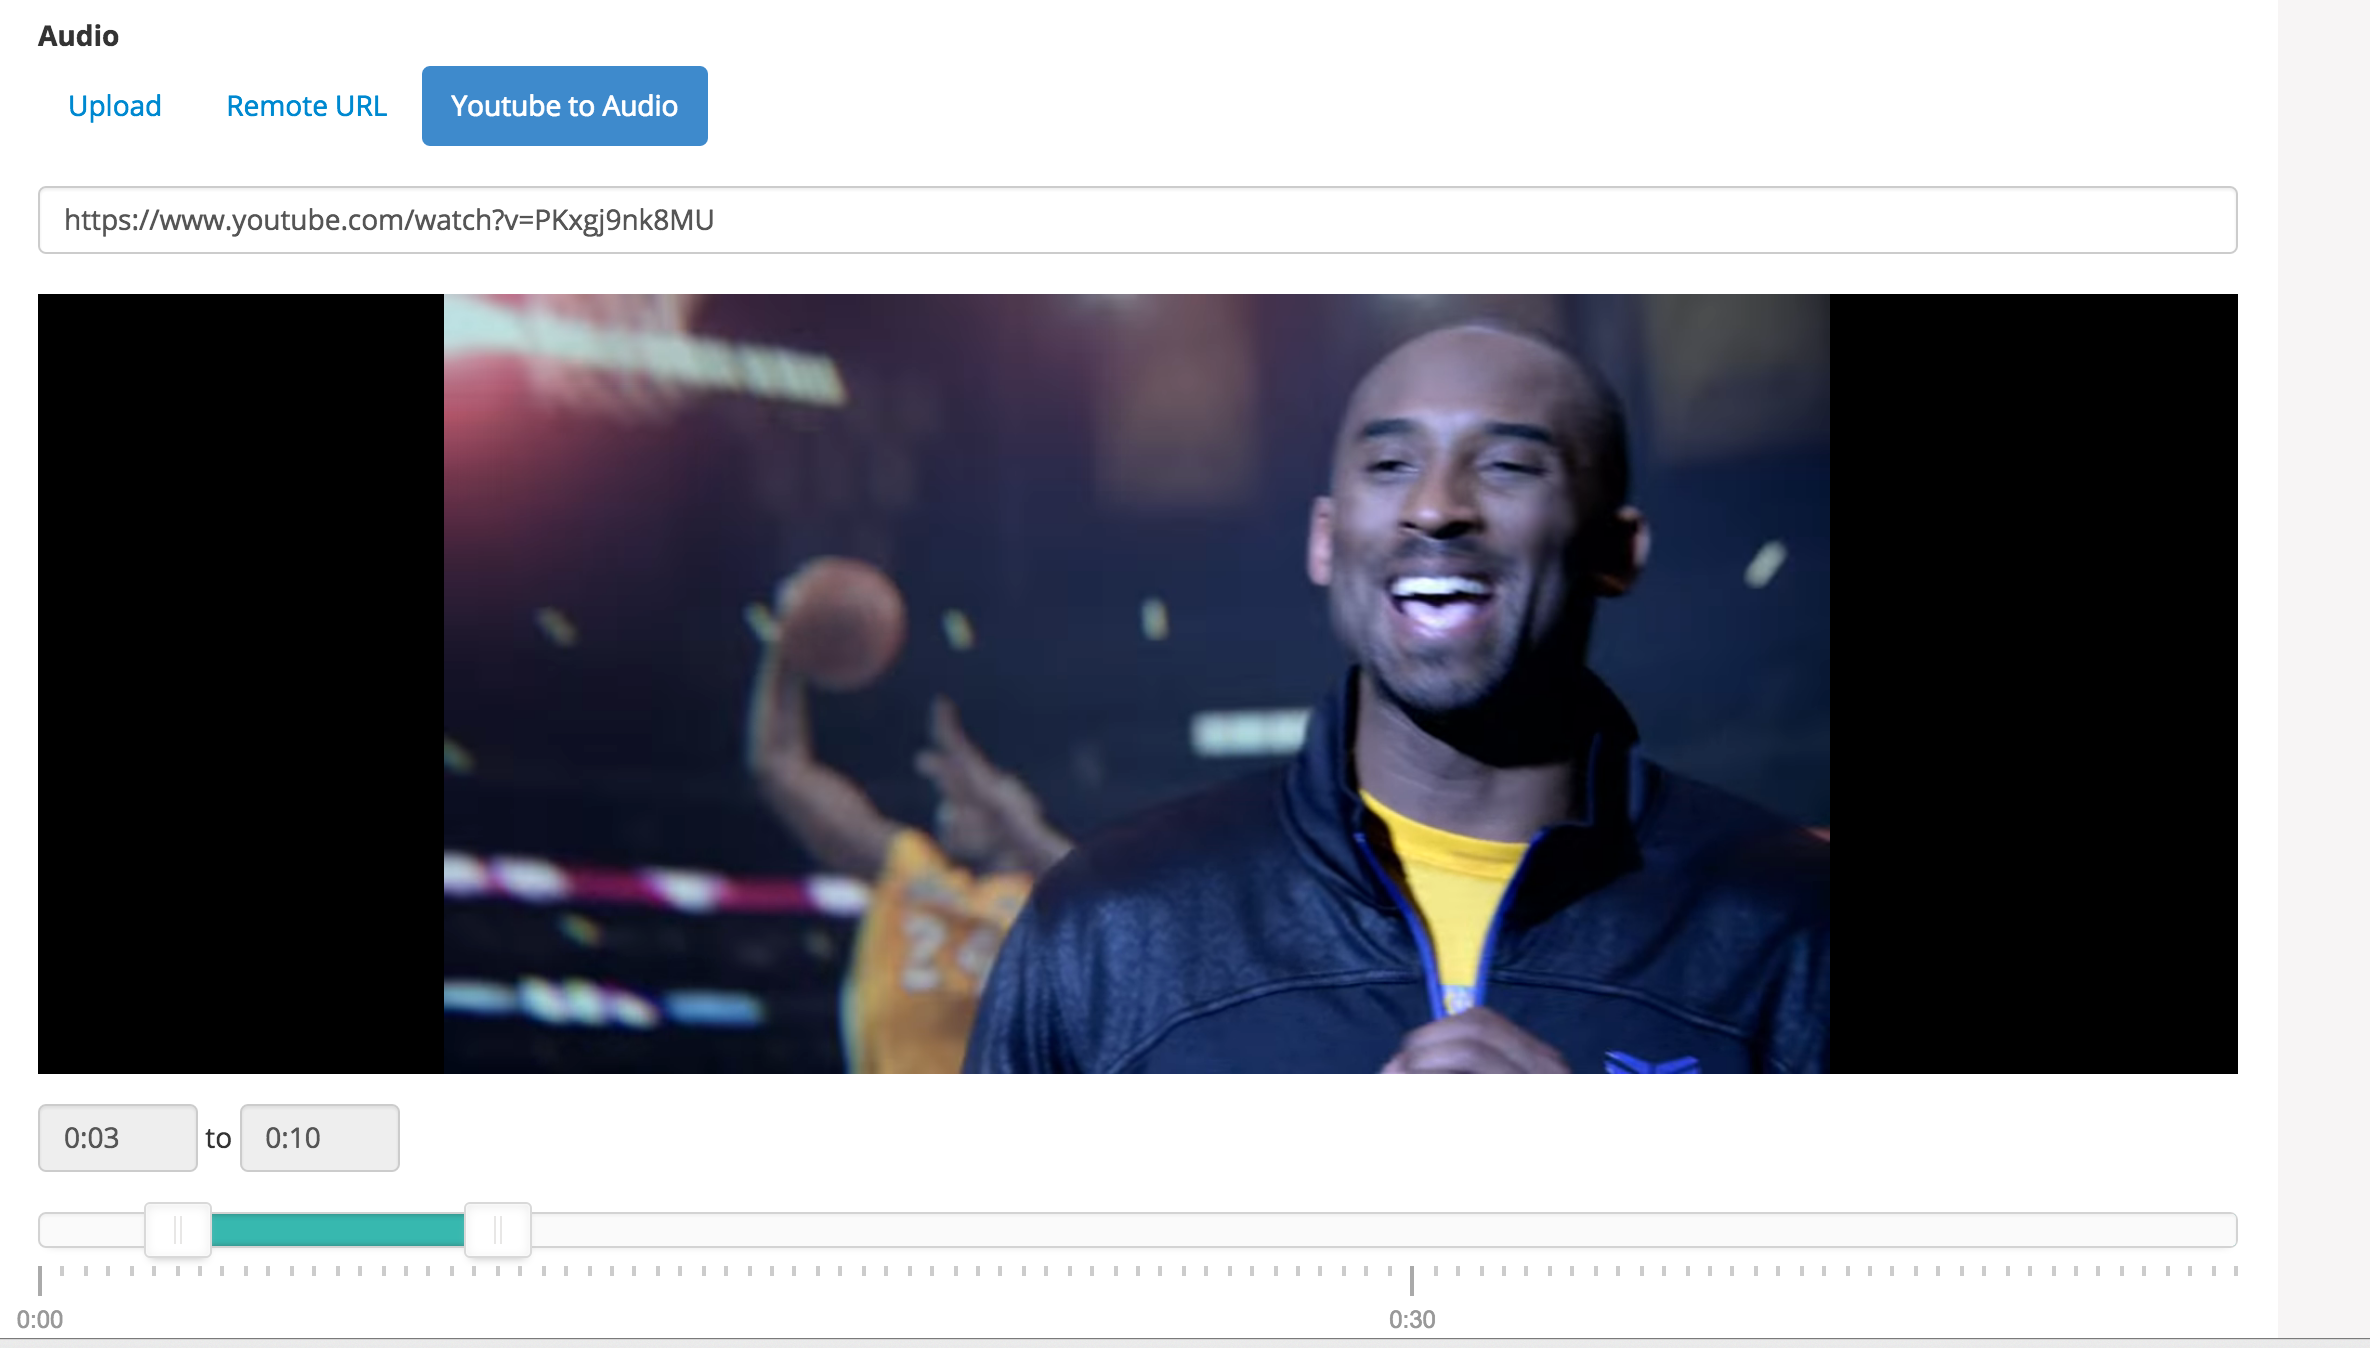Viewport: 2370px width, 1348px height.
Task: Click slider track before the start handle
Action: 92,1230
